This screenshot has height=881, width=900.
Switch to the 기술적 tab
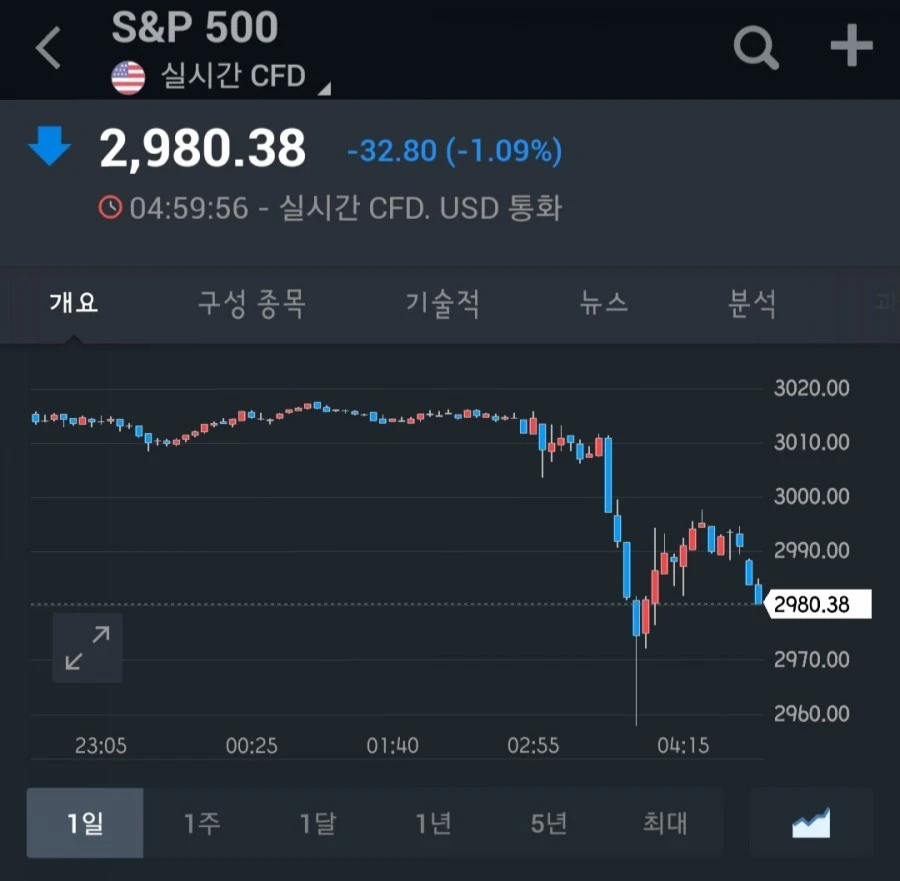pyautogui.click(x=443, y=304)
